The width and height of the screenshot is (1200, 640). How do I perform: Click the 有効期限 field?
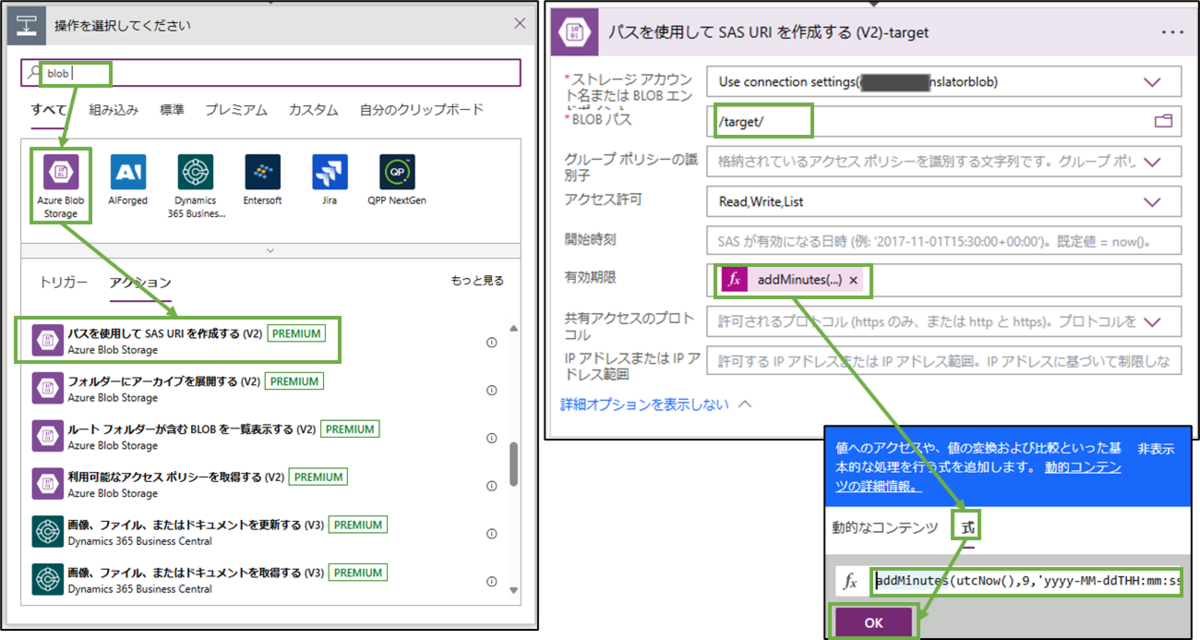pyautogui.click(x=944, y=281)
